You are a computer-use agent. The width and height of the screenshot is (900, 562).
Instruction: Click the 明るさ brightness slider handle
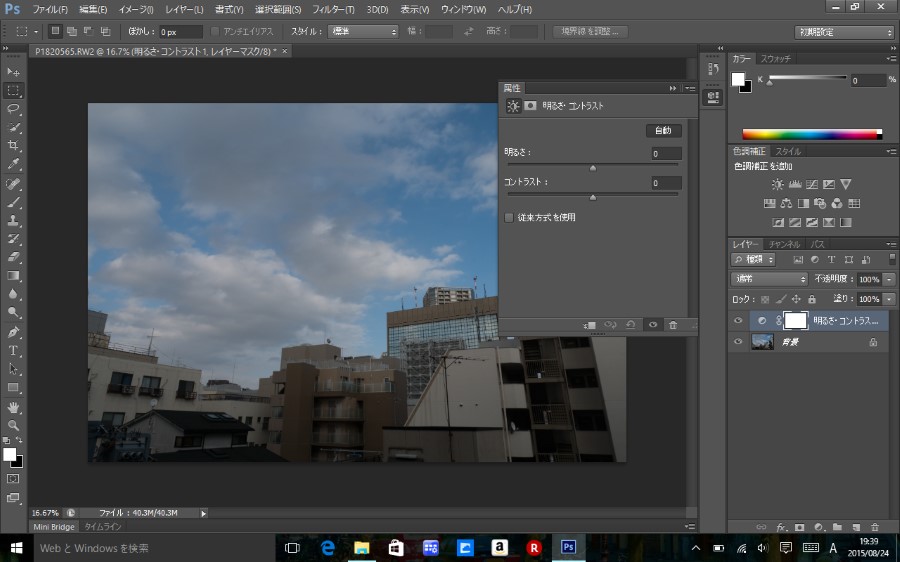[593, 168]
